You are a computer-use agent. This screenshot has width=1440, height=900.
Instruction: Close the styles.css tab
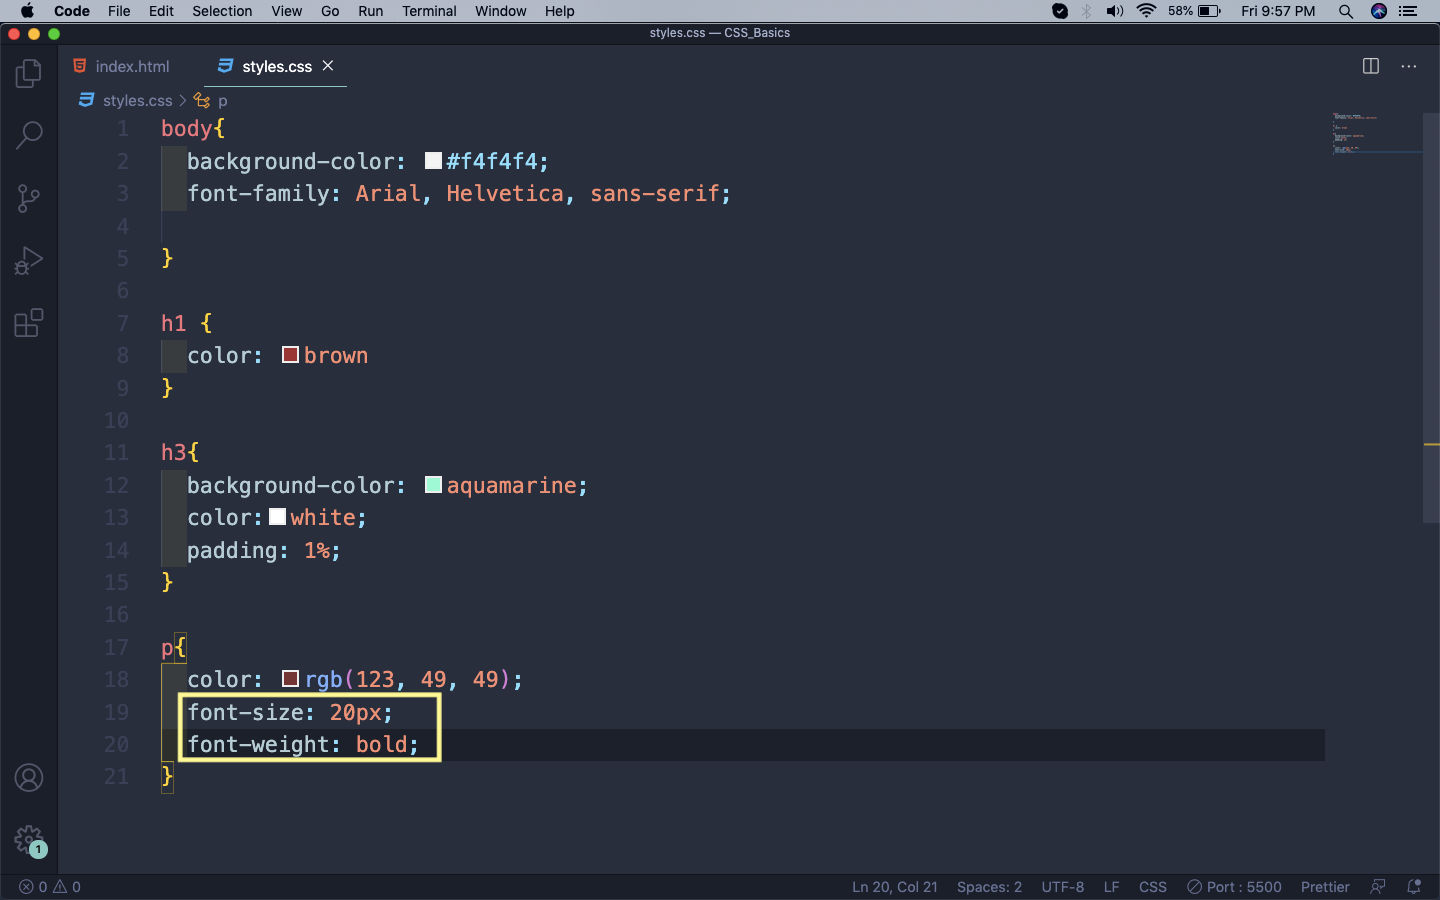328,66
